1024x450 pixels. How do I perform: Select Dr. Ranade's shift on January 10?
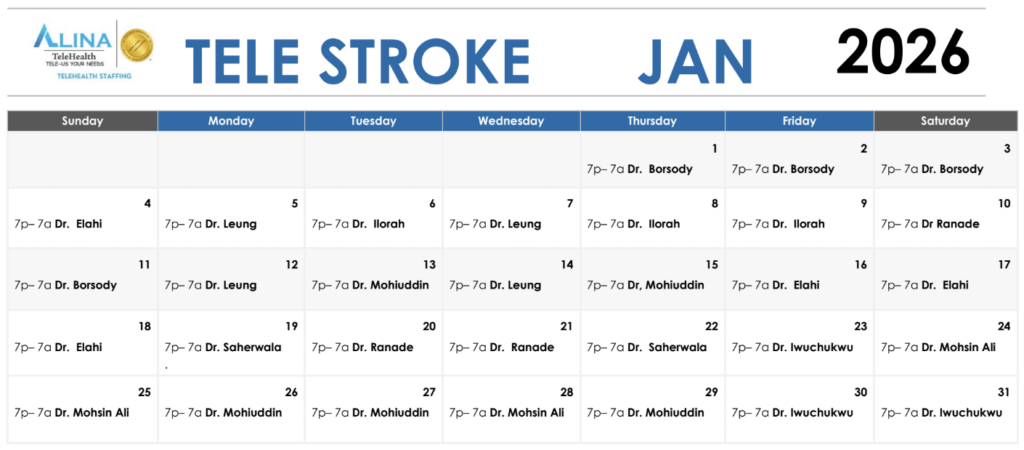click(x=930, y=224)
